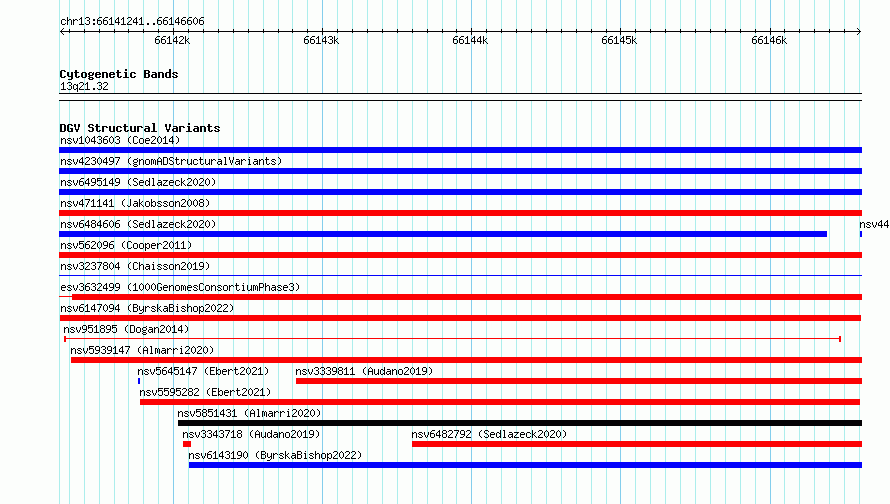
Task: Click the 66144k ruler label
Action: [470, 40]
